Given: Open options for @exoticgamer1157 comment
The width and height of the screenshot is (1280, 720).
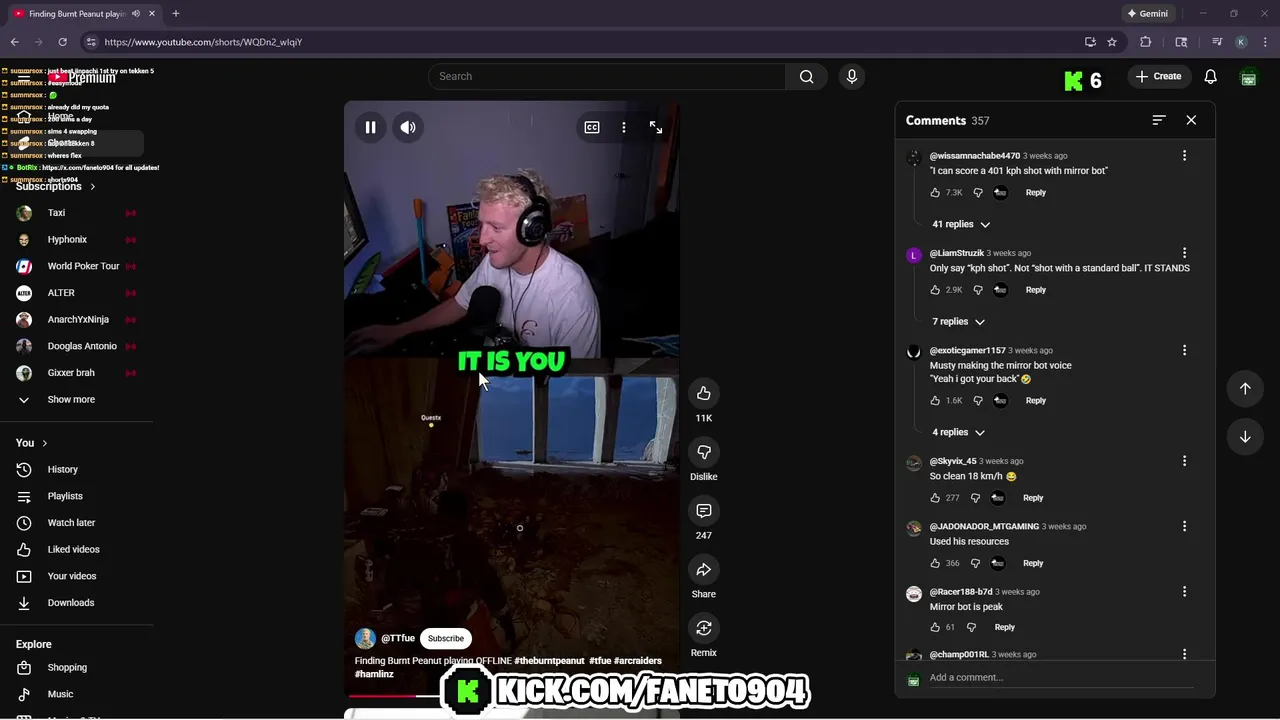Looking at the screenshot, I should [x=1184, y=350].
